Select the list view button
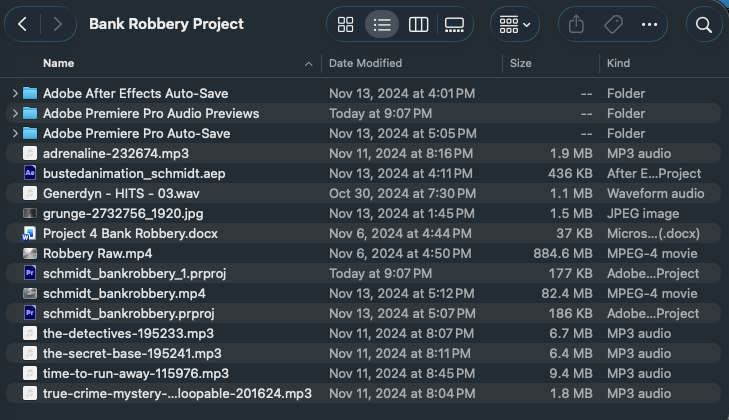 point(382,24)
